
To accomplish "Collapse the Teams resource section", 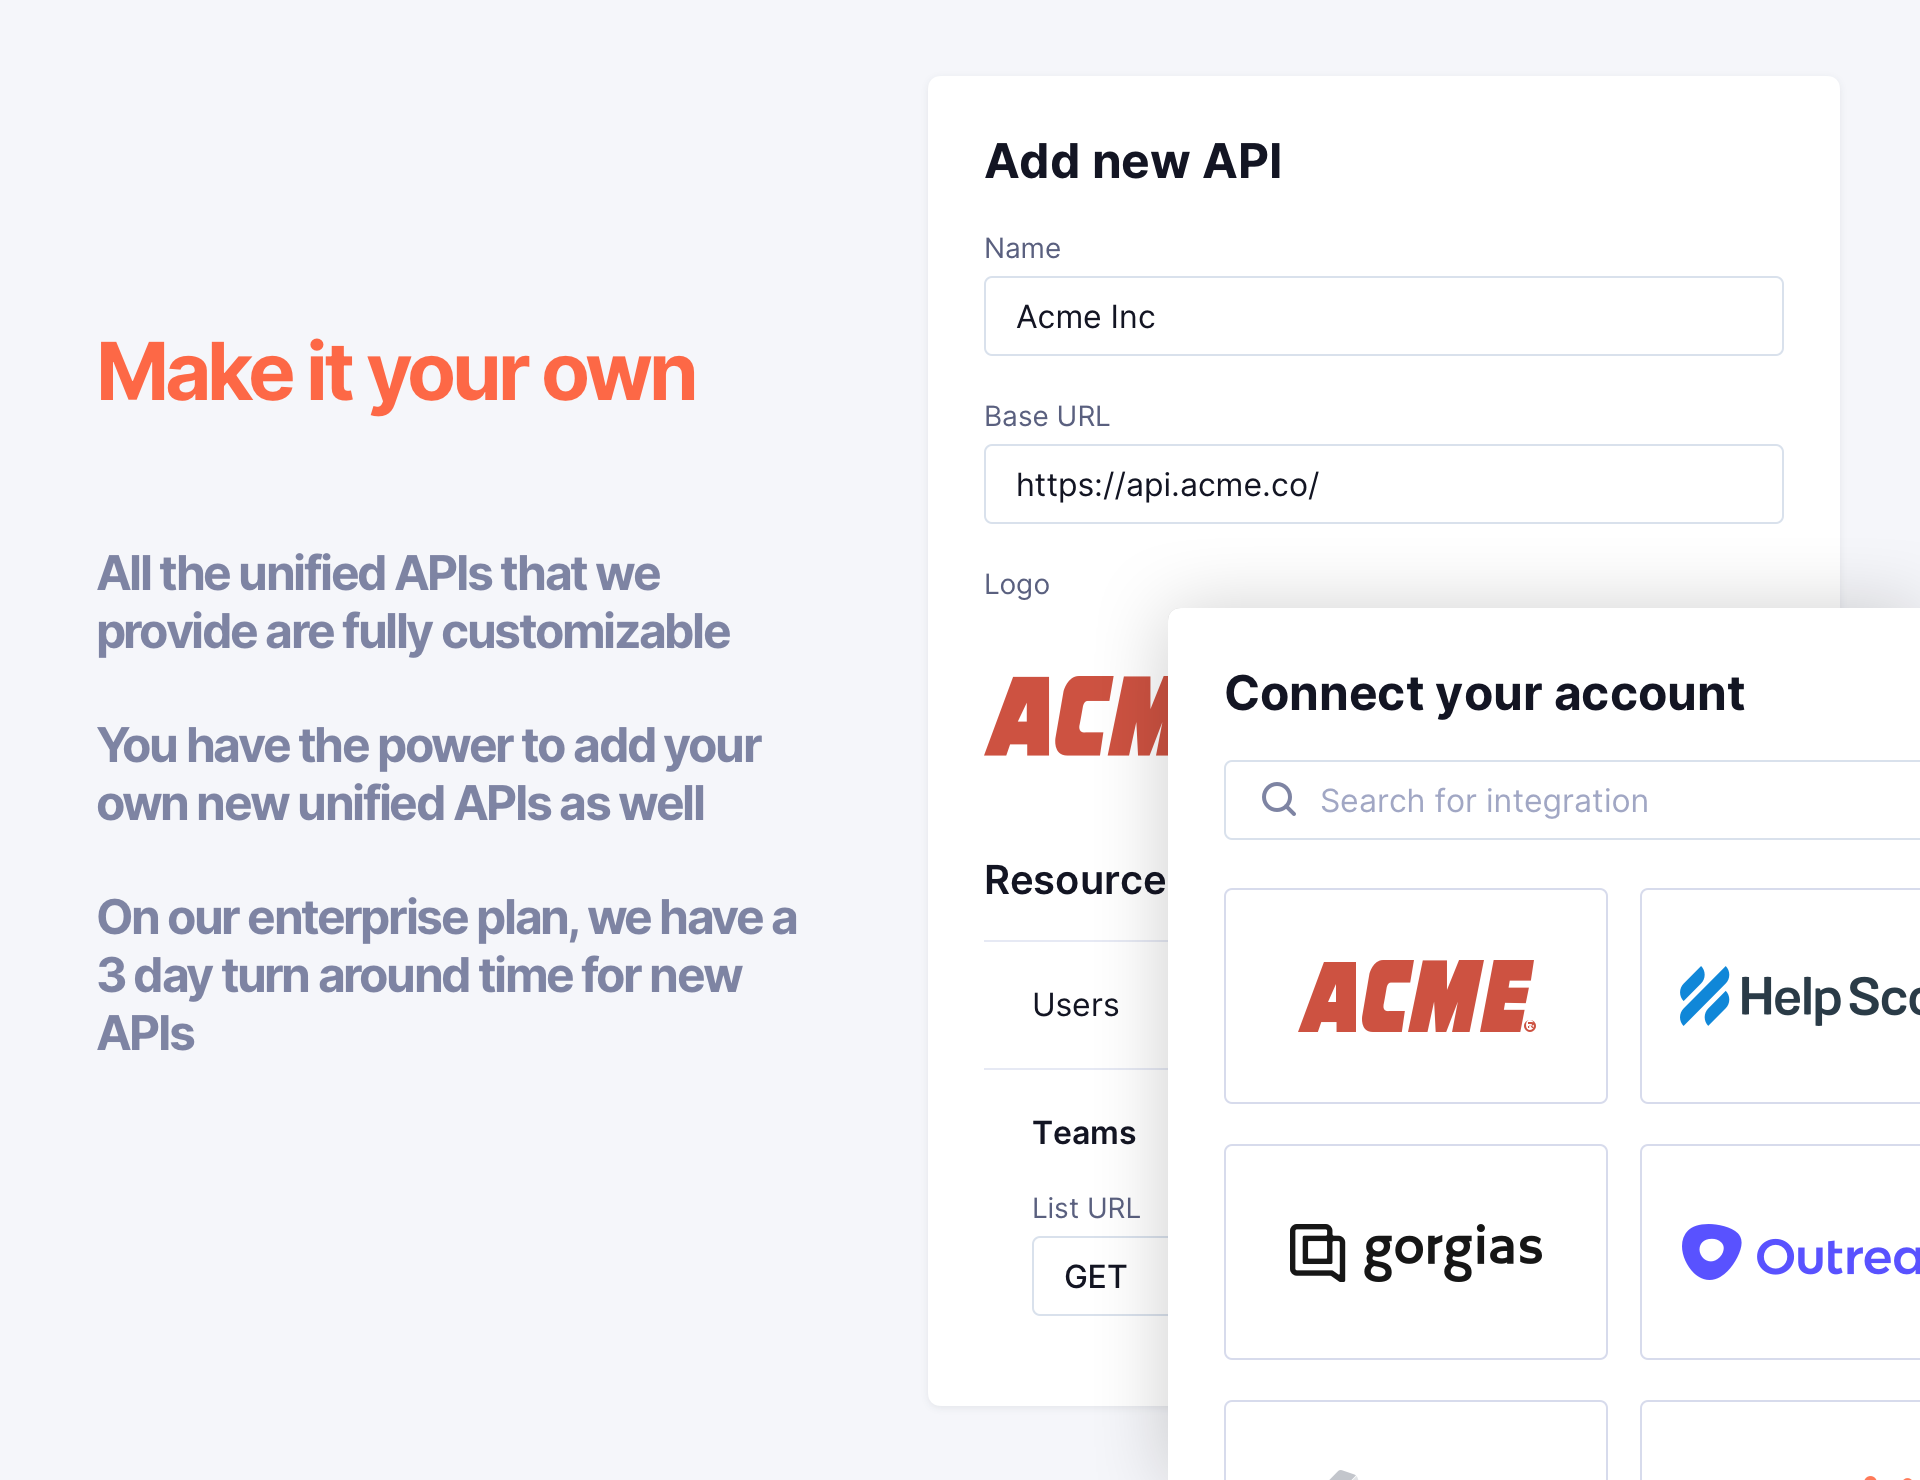I will point(1084,1132).
